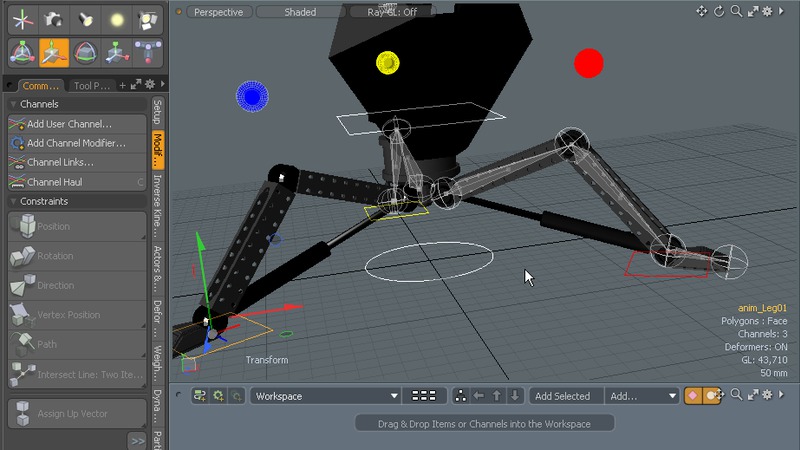This screenshot has height=450, width=800.
Task: Open the Dyna… vertical tab
Action: [158, 408]
